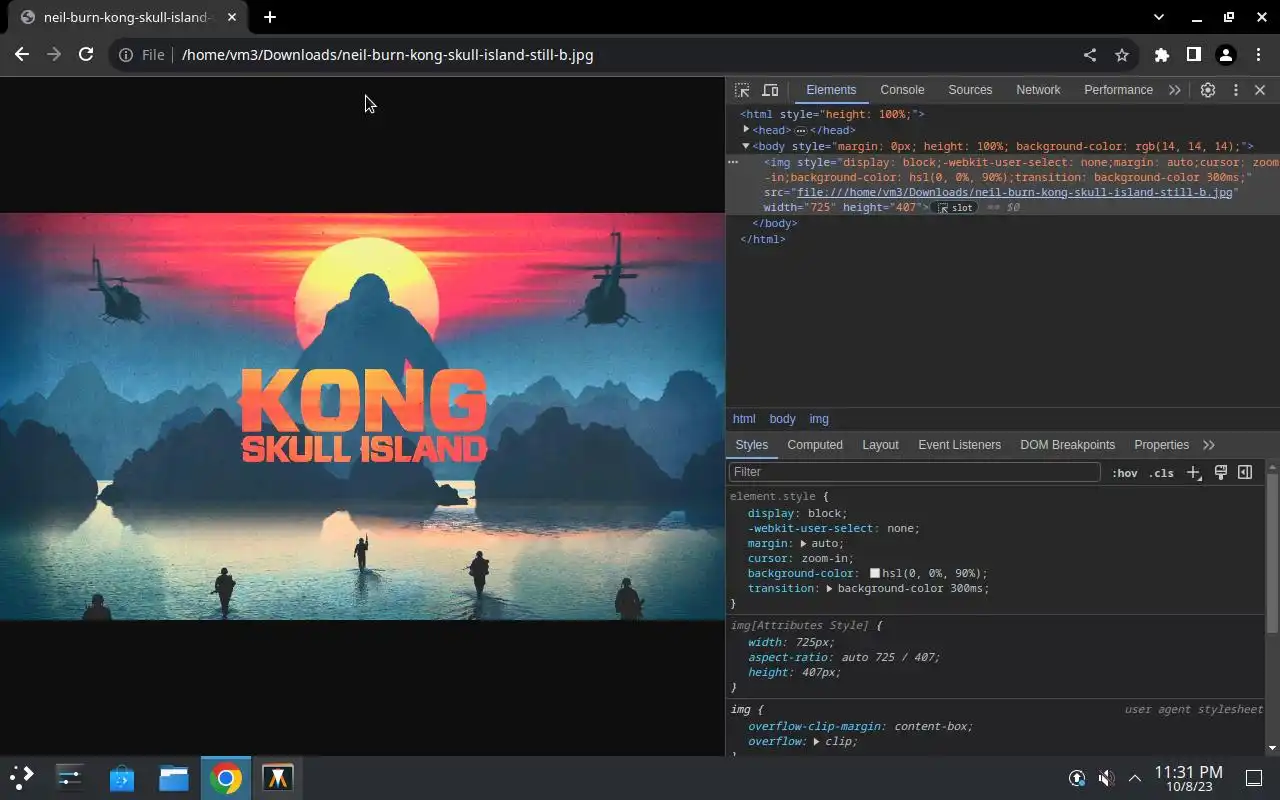Open the DOM Breakpoints tab

click(x=1067, y=445)
